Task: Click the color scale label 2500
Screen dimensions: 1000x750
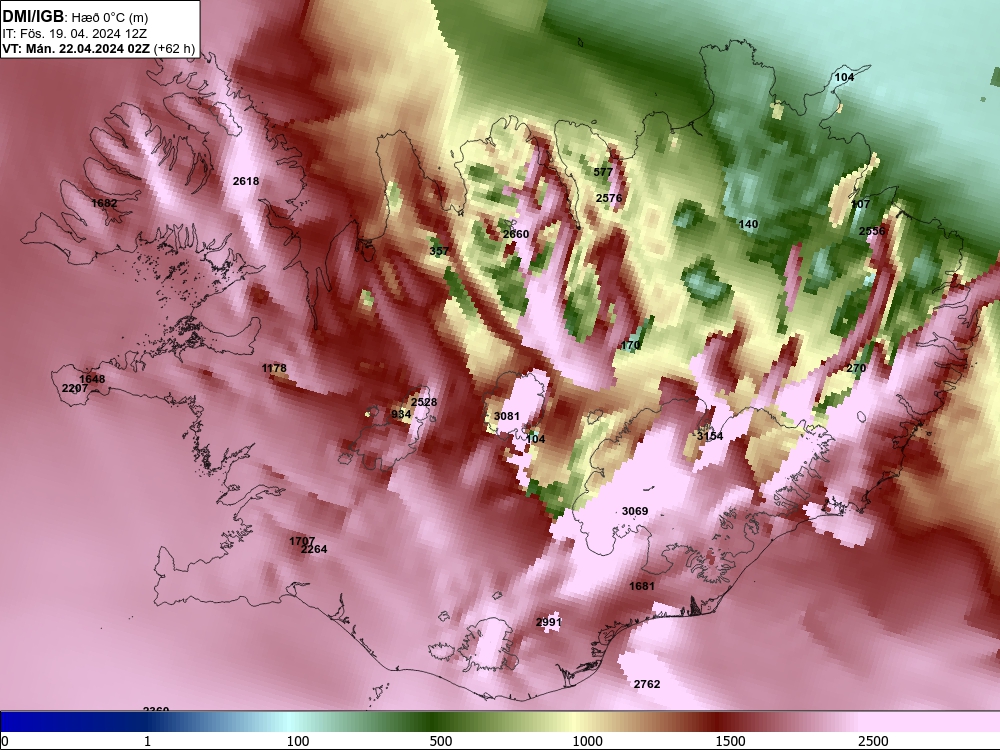Action: click(873, 741)
